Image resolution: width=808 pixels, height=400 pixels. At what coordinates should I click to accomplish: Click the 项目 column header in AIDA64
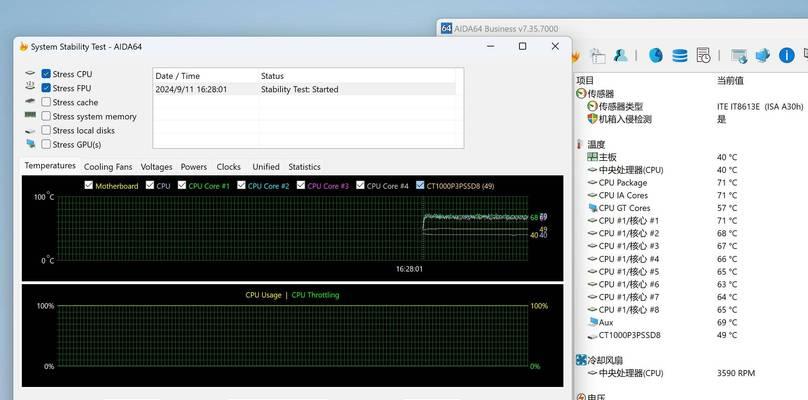coord(585,80)
